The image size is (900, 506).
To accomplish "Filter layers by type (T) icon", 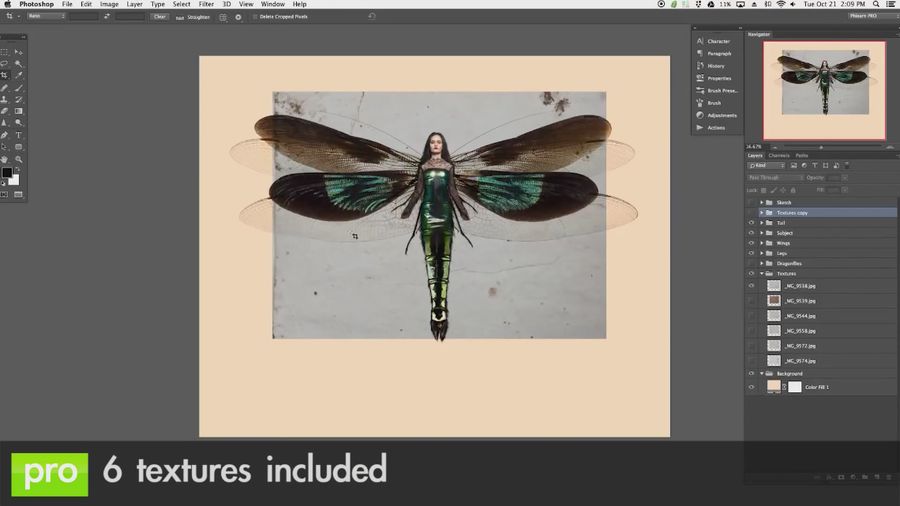I will click(814, 165).
